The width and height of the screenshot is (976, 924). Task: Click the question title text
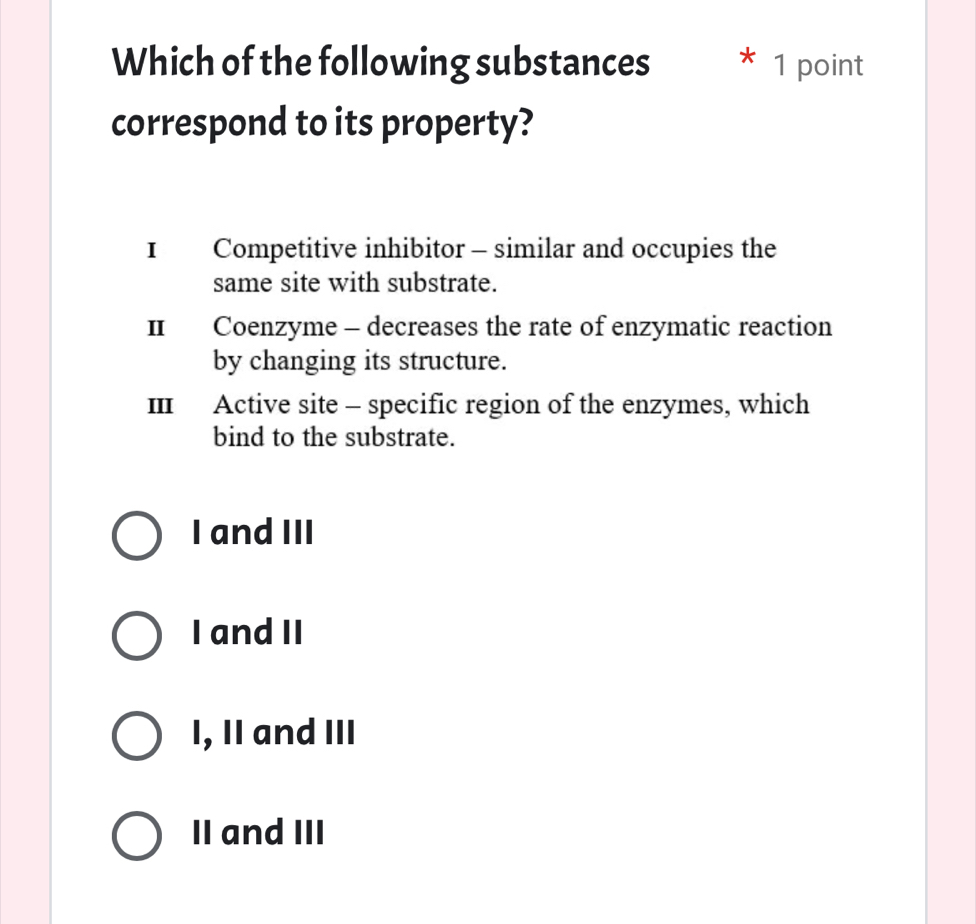pyautogui.click(x=380, y=62)
